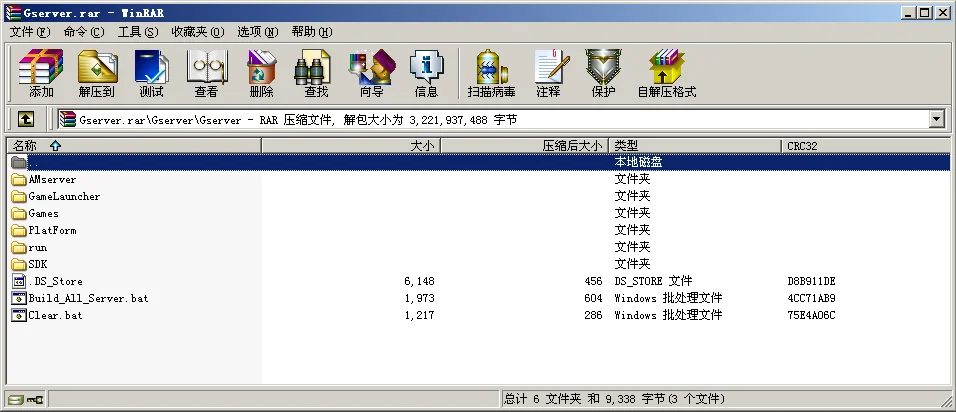Select the AMserver folder
The width and height of the screenshot is (956, 412).
point(52,179)
